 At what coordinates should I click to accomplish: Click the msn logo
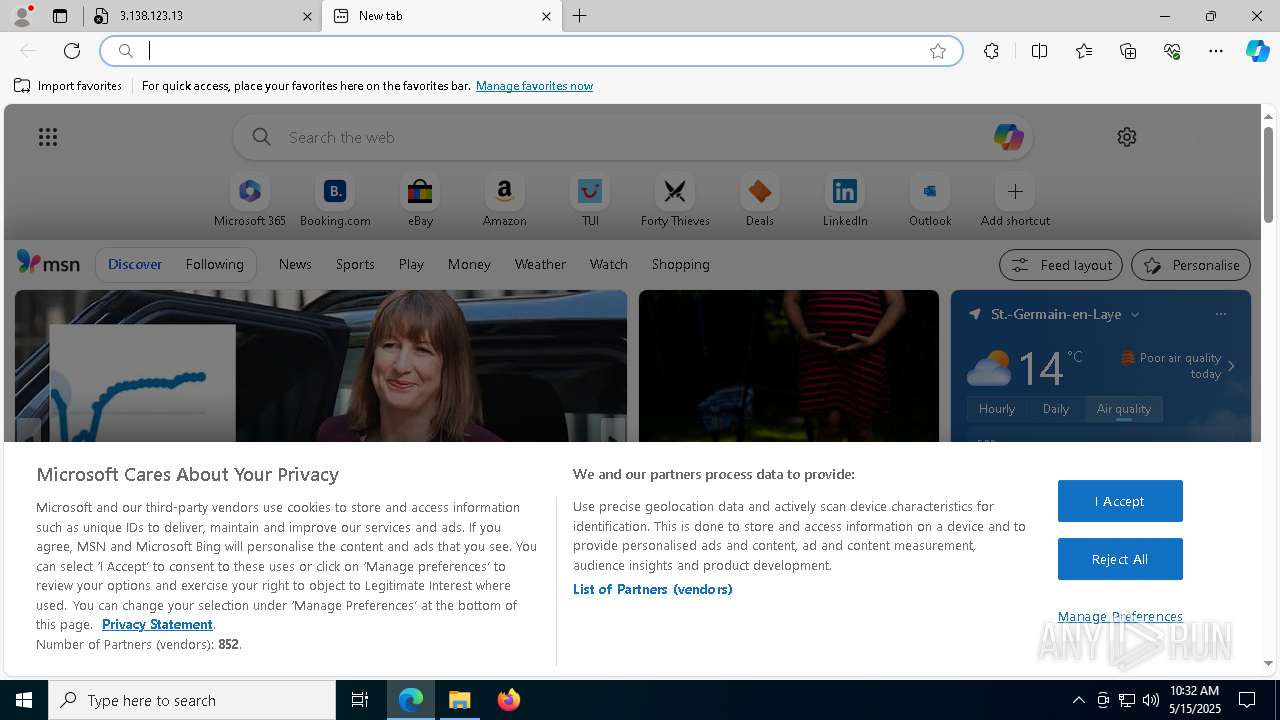coord(48,263)
